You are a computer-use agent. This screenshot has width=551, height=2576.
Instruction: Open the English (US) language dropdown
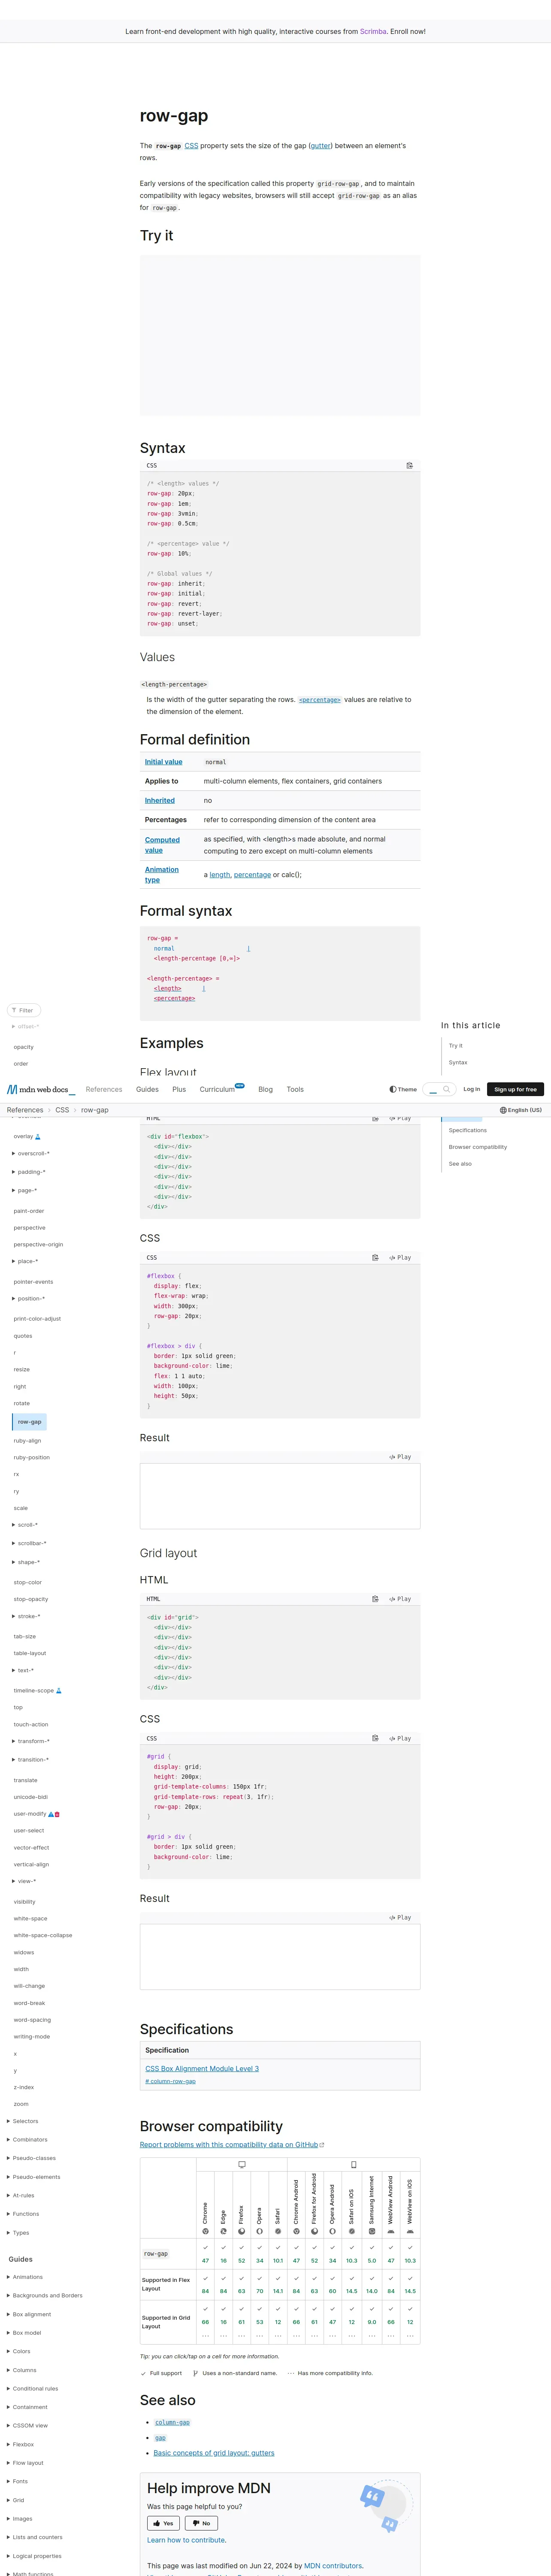click(521, 1110)
